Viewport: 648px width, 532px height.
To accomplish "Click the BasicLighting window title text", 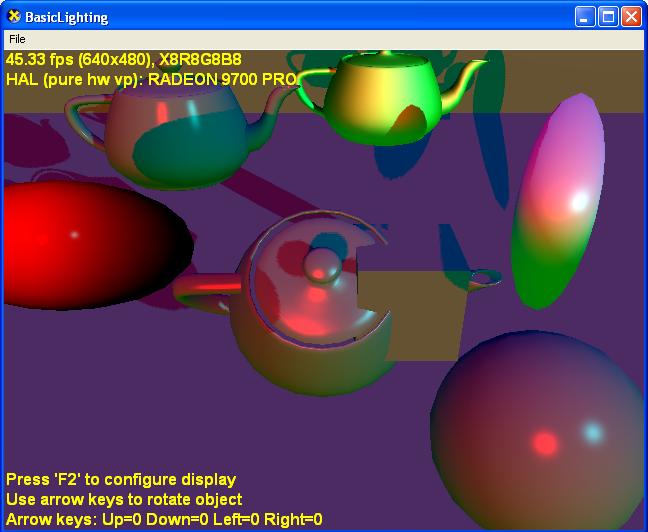I will point(67,17).
